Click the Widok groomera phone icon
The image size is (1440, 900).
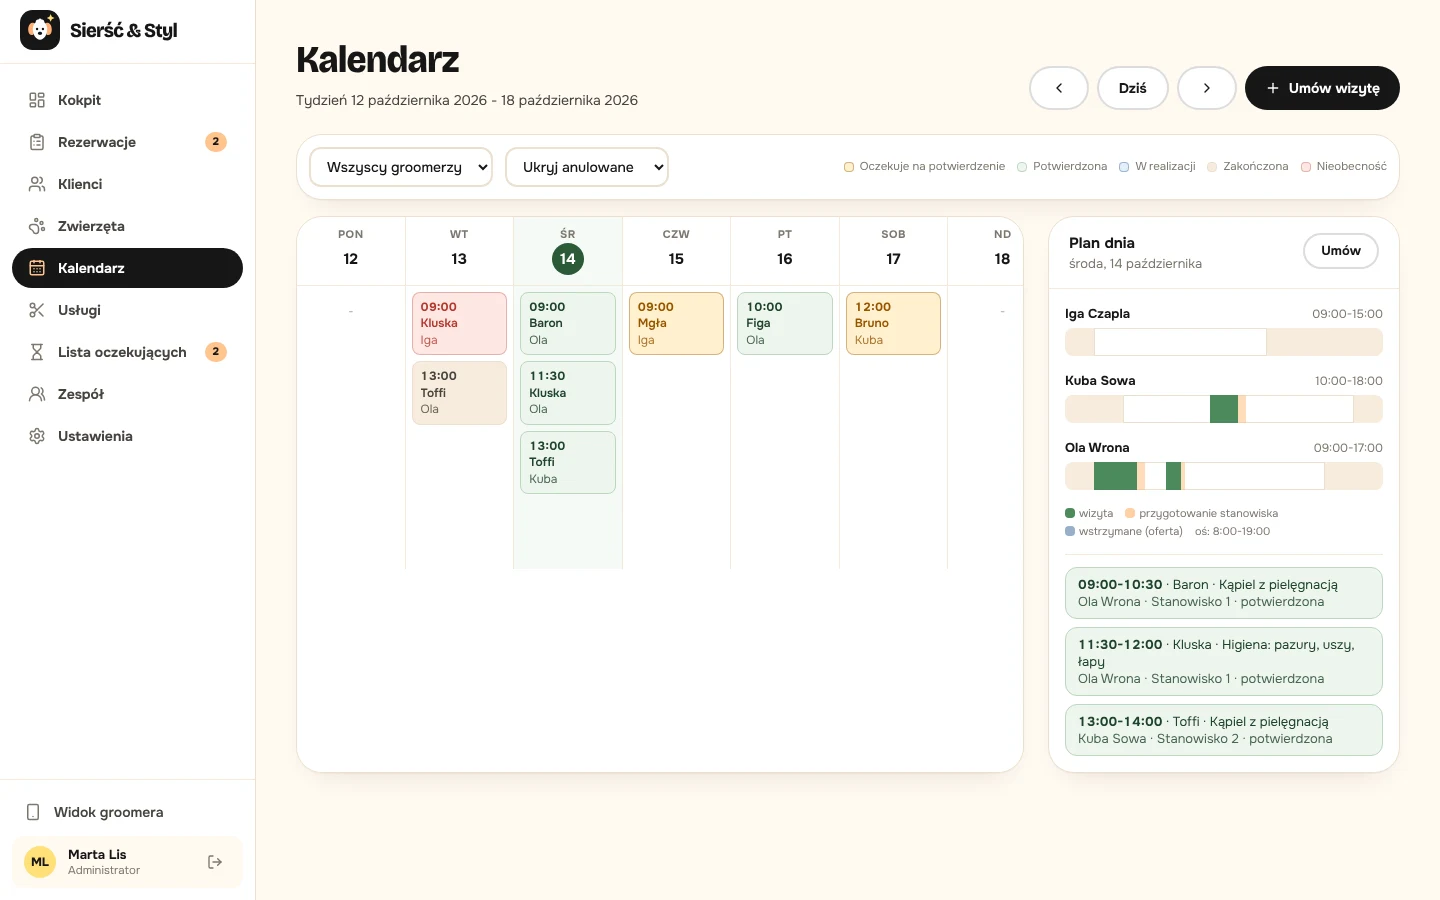pyautogui.click(x=33, y=812)
